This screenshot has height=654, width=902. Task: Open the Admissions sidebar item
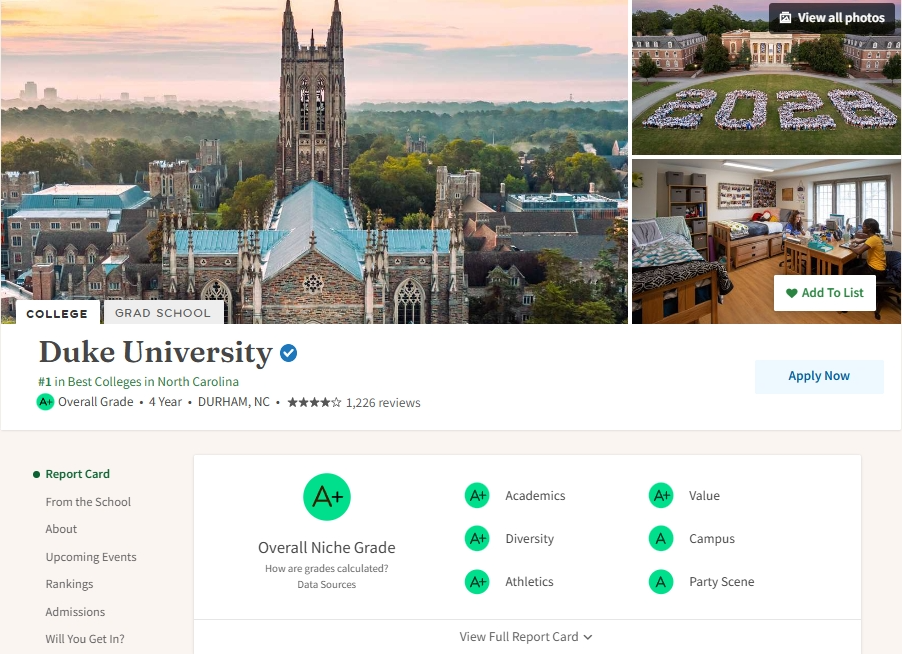point(75,611)
